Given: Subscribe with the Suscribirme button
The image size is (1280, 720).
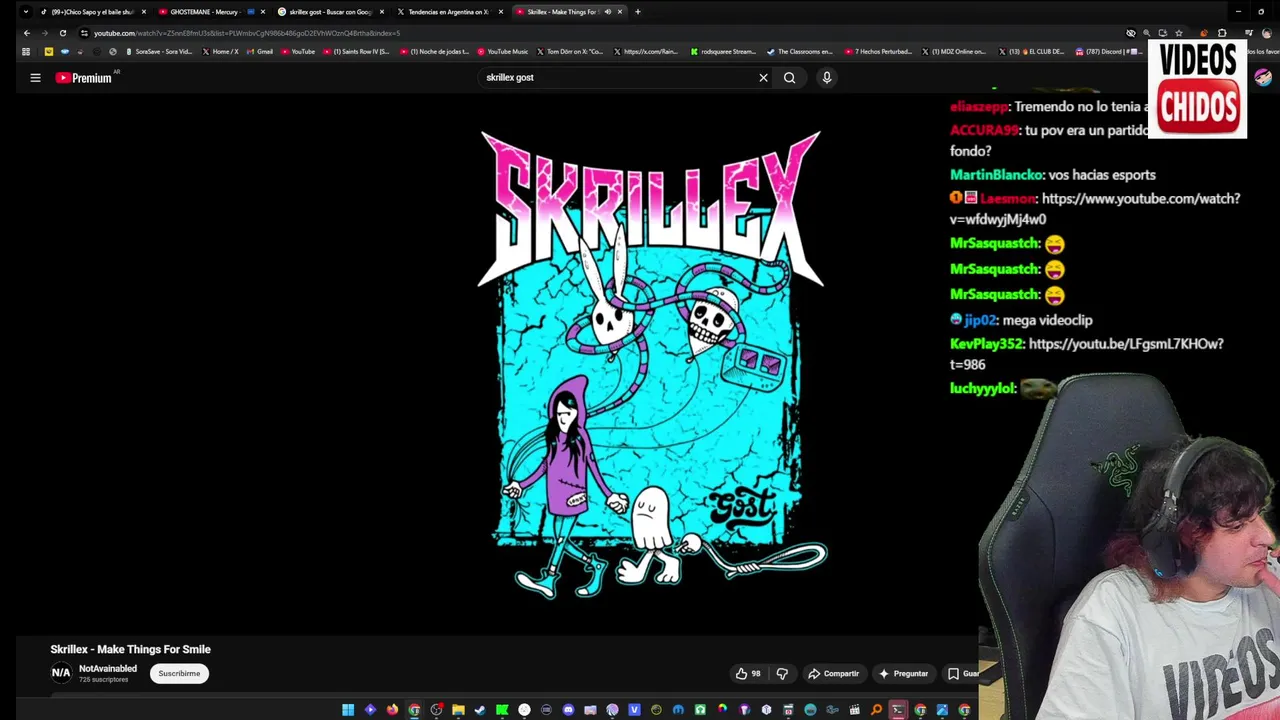Looking at the screenshot, I should [x=179, y=673].
